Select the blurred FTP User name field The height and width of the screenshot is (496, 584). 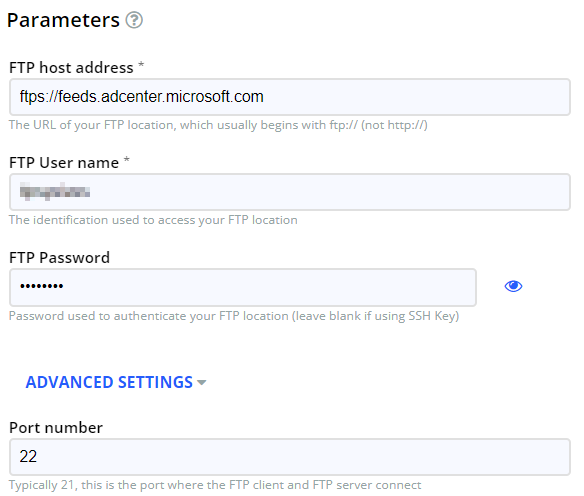290,192
